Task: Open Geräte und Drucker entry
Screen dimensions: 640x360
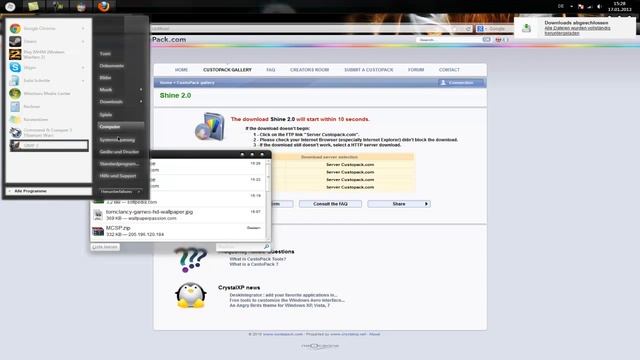Action: 119,152
